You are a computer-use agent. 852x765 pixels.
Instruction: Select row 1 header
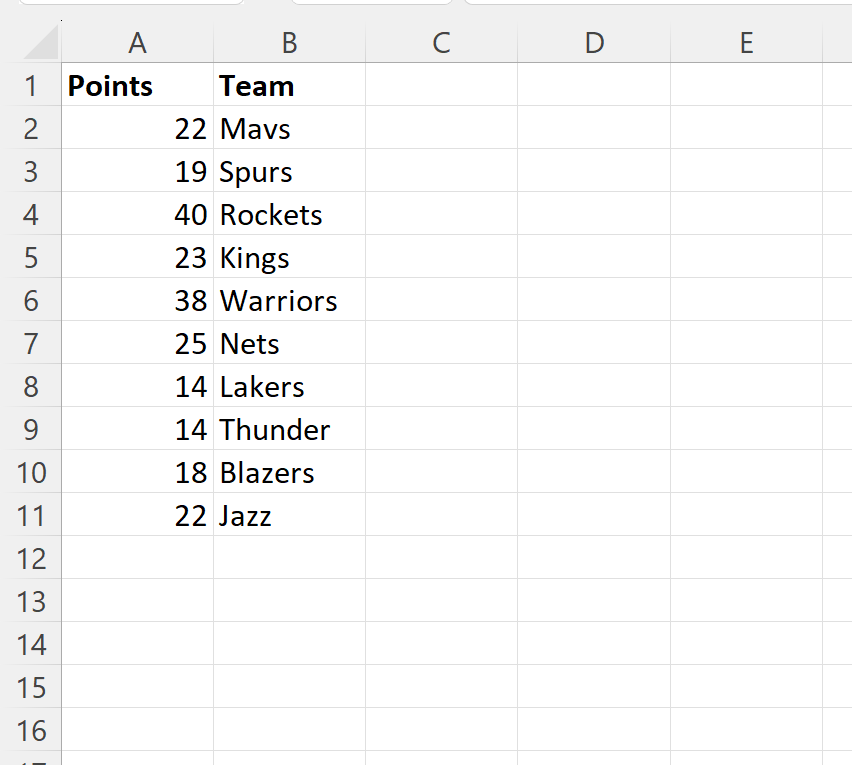(31, 86)
